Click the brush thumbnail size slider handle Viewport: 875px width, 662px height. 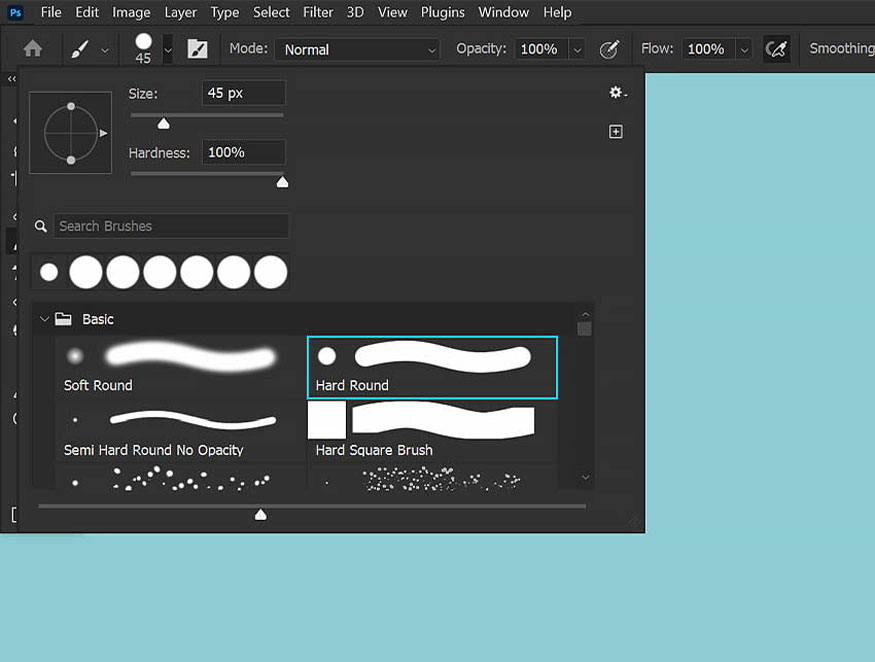[x=261, y=515]
